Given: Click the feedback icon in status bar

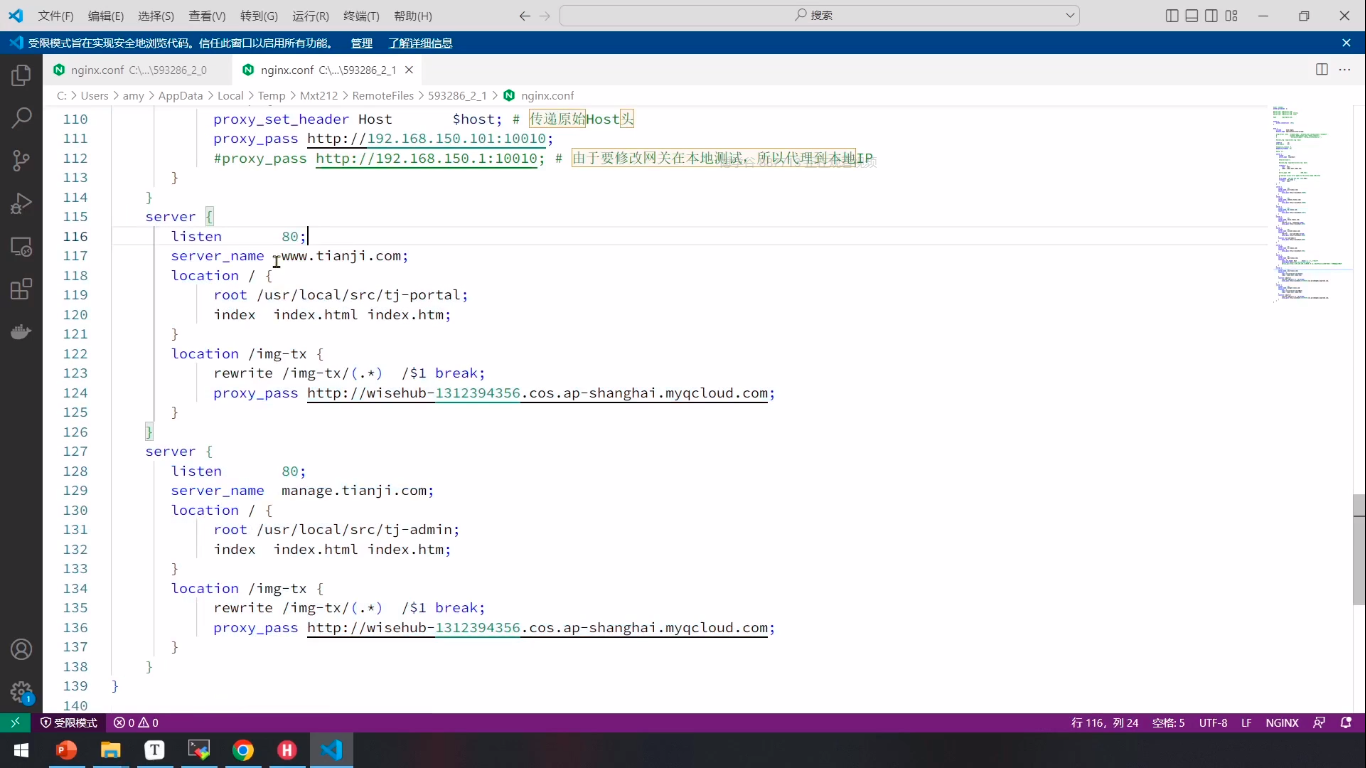Looking at the screenshot, I should pyautogui.click(x=1319, y=723).
